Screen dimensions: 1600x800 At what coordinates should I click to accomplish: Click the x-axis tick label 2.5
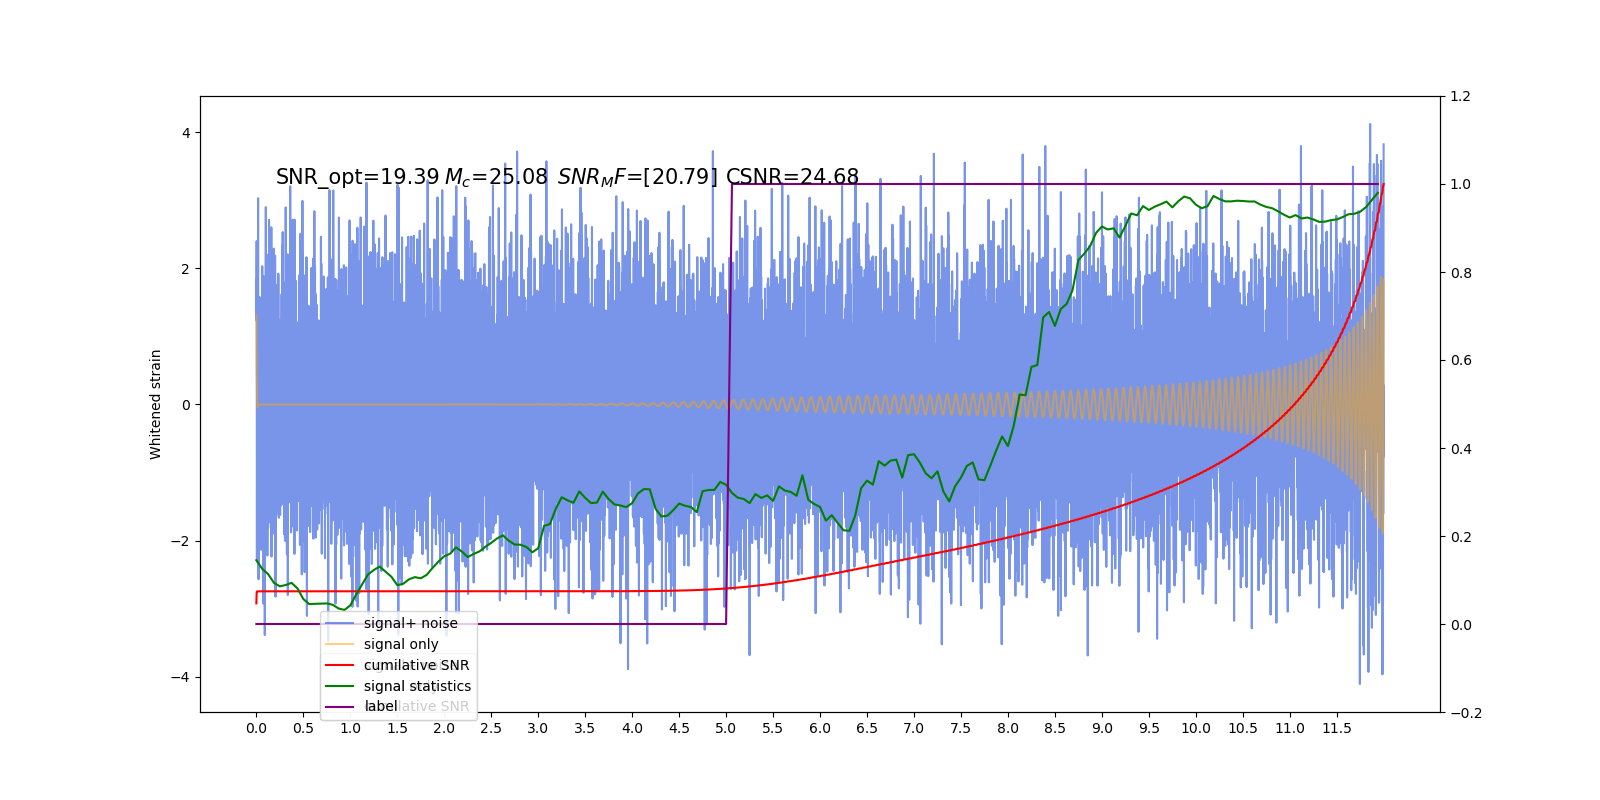(x=491, y=728)
